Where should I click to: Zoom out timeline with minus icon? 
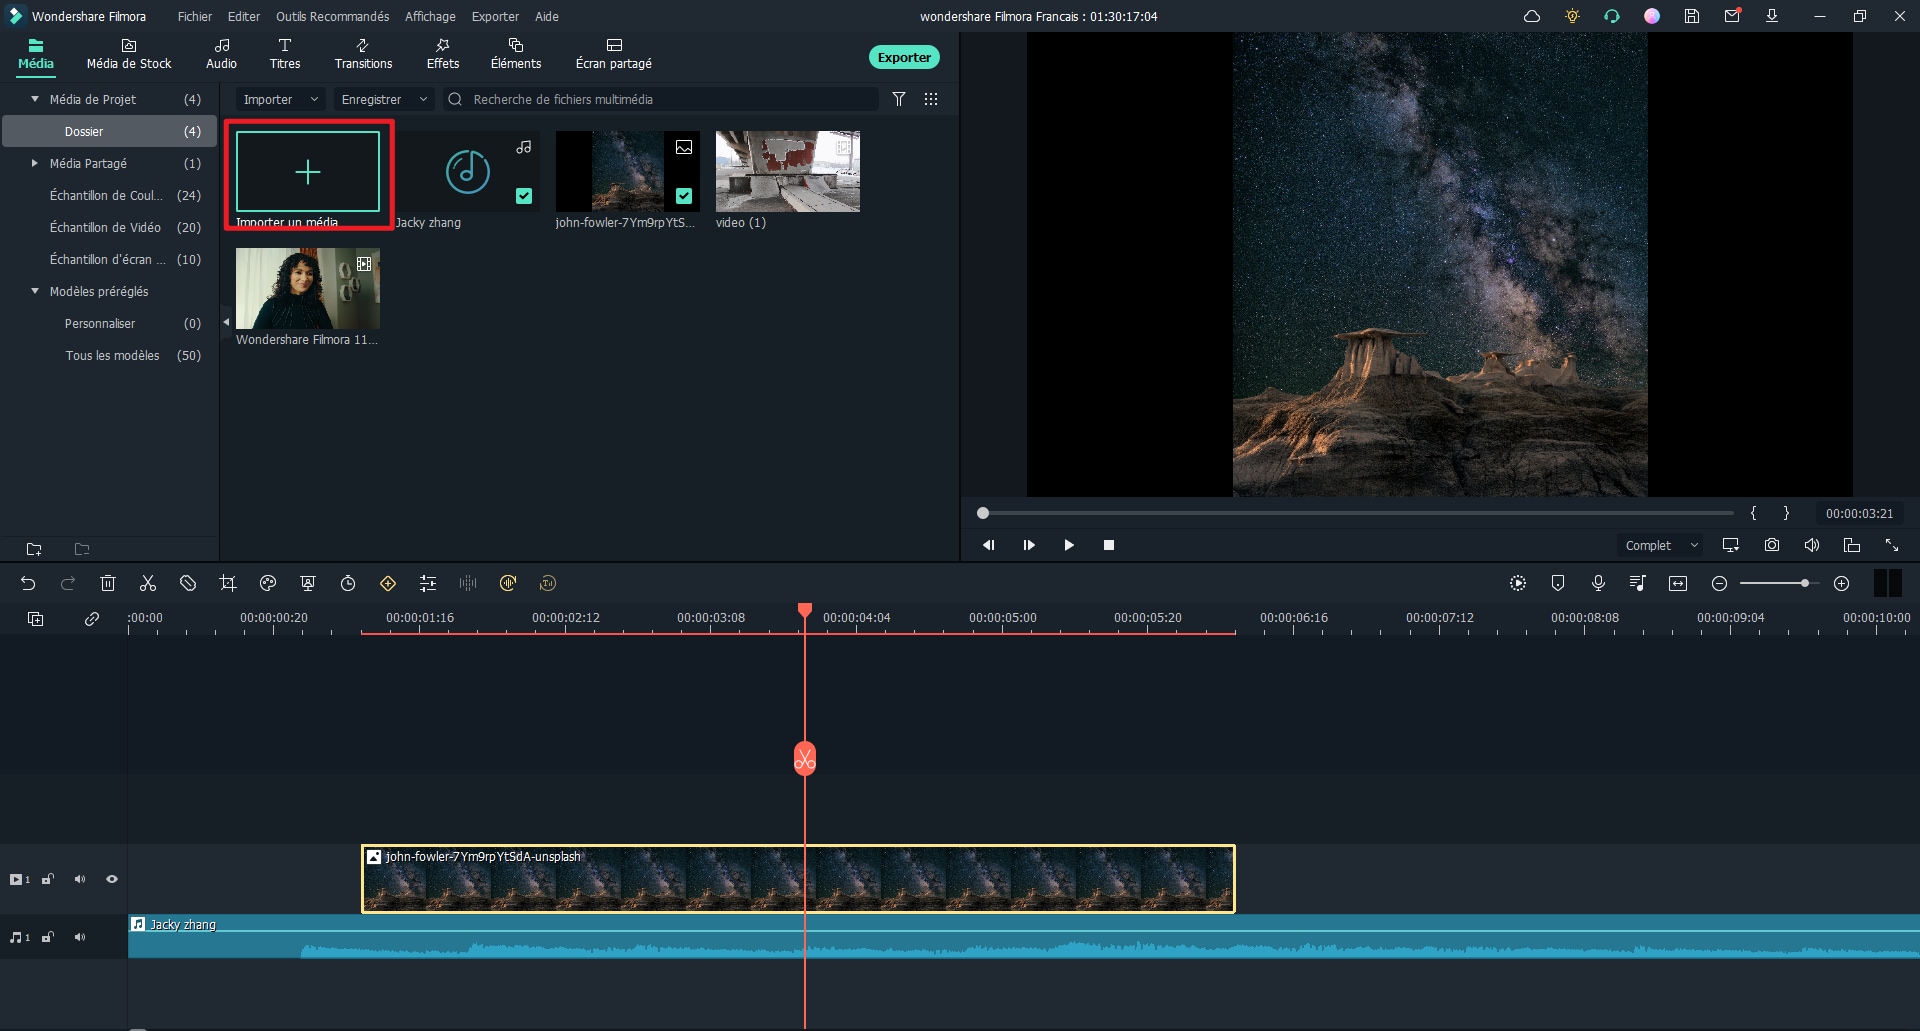[1719, 583]
